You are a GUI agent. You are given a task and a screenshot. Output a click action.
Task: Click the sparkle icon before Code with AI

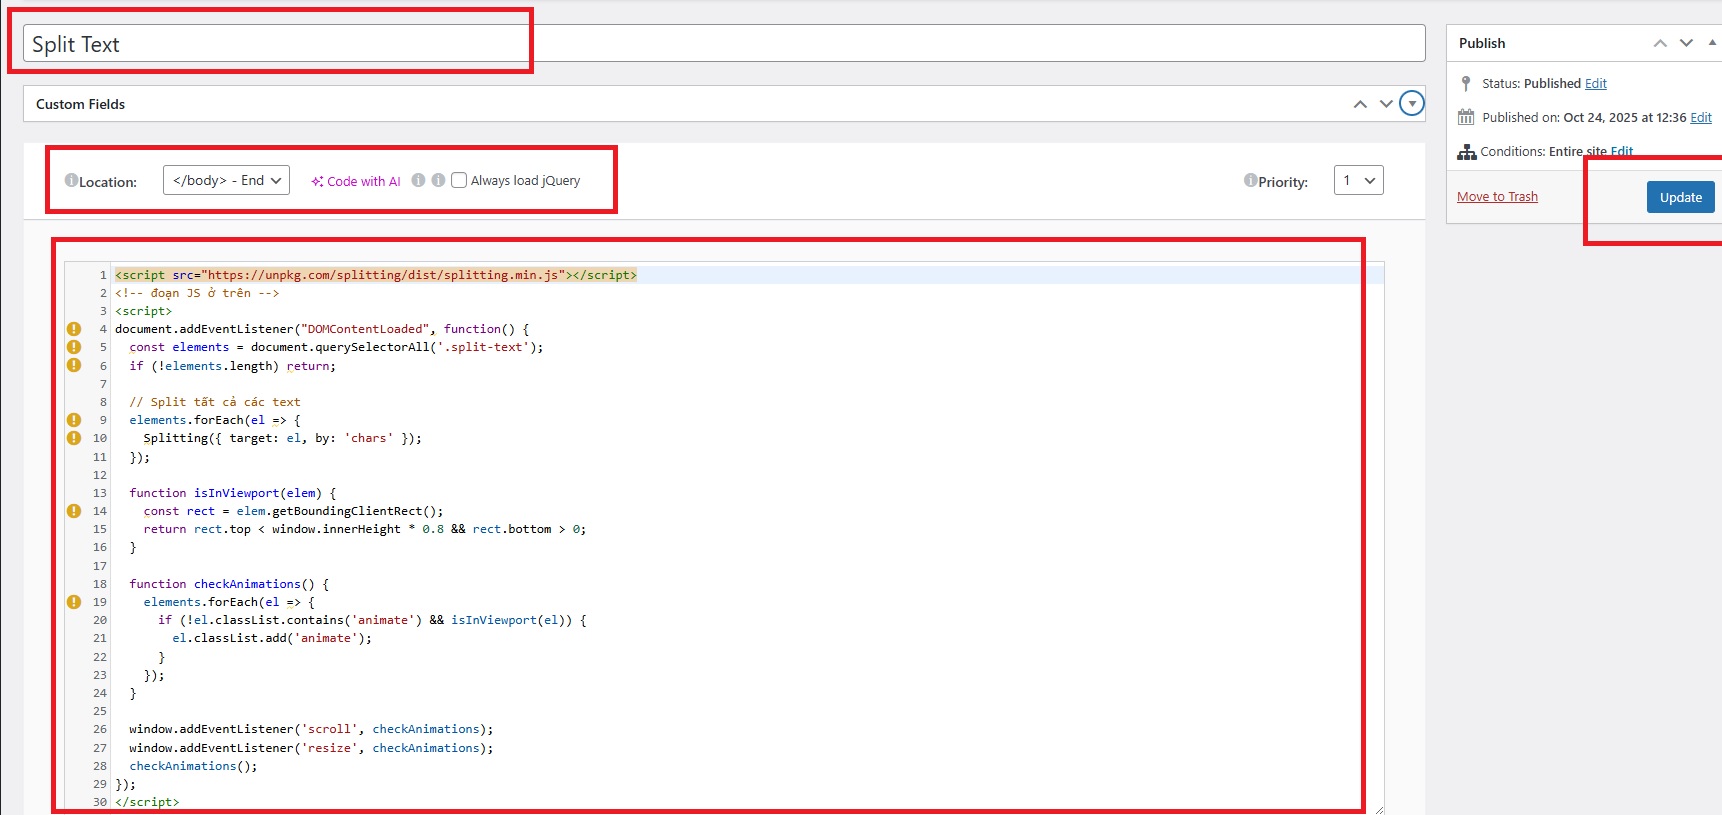tap(317, 181)
